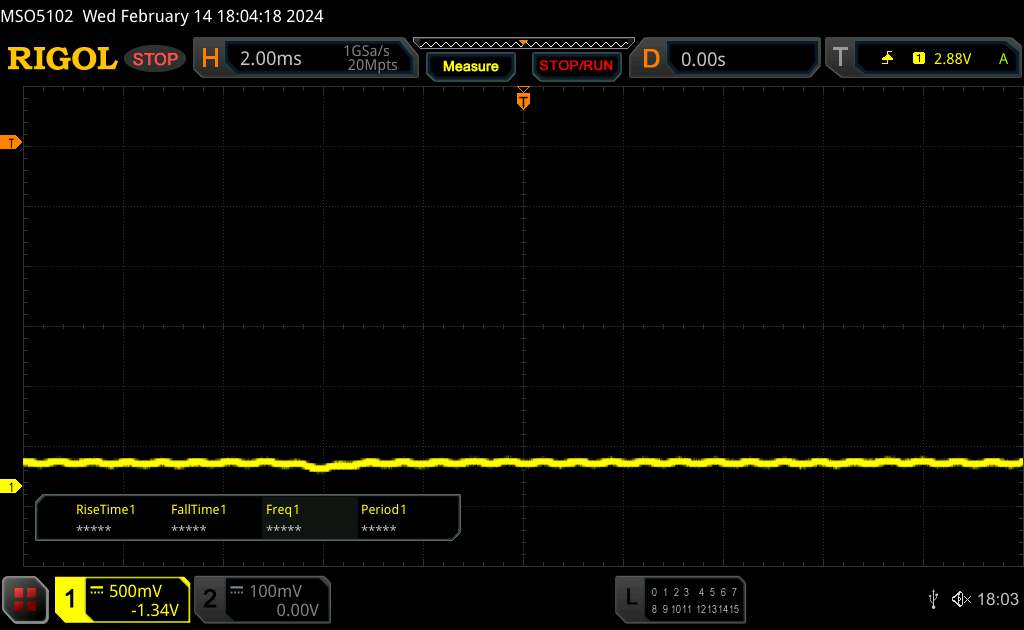The height and width of the screenshot is (630, 1024).
Task: Click the waveform memory position bar at top
Action: (523, 43)
